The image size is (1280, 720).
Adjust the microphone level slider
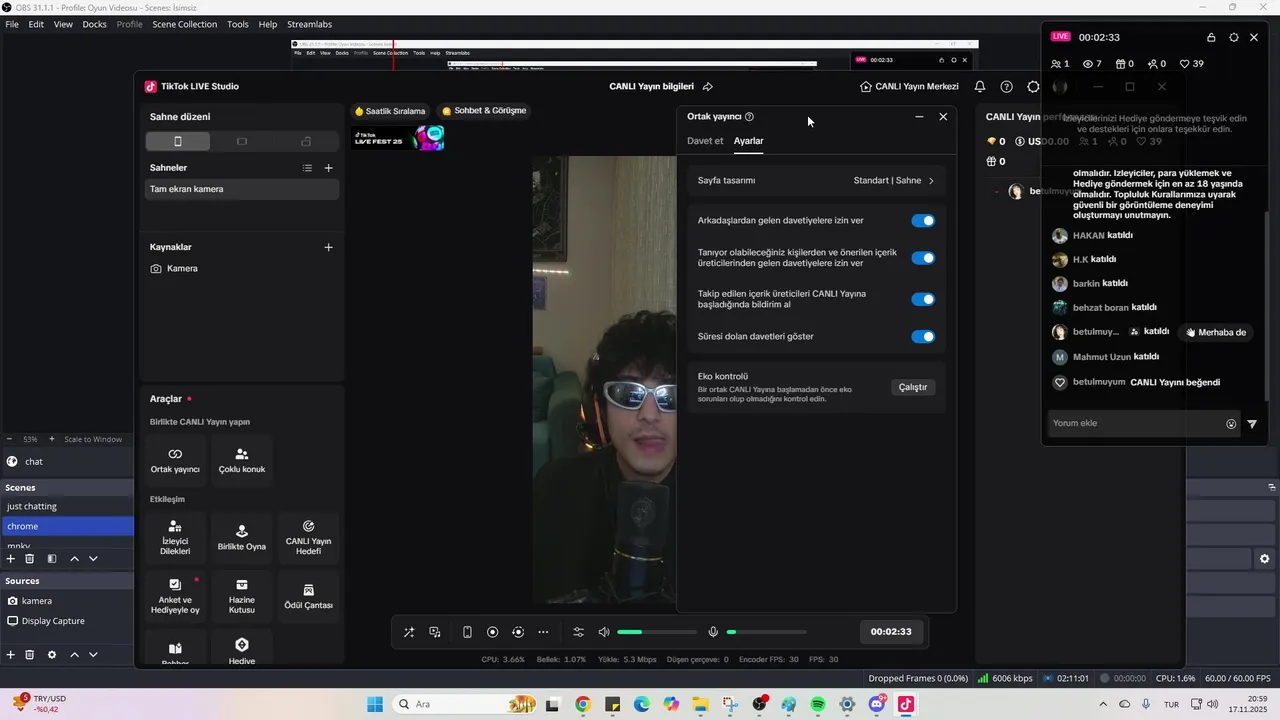[766, 632]
